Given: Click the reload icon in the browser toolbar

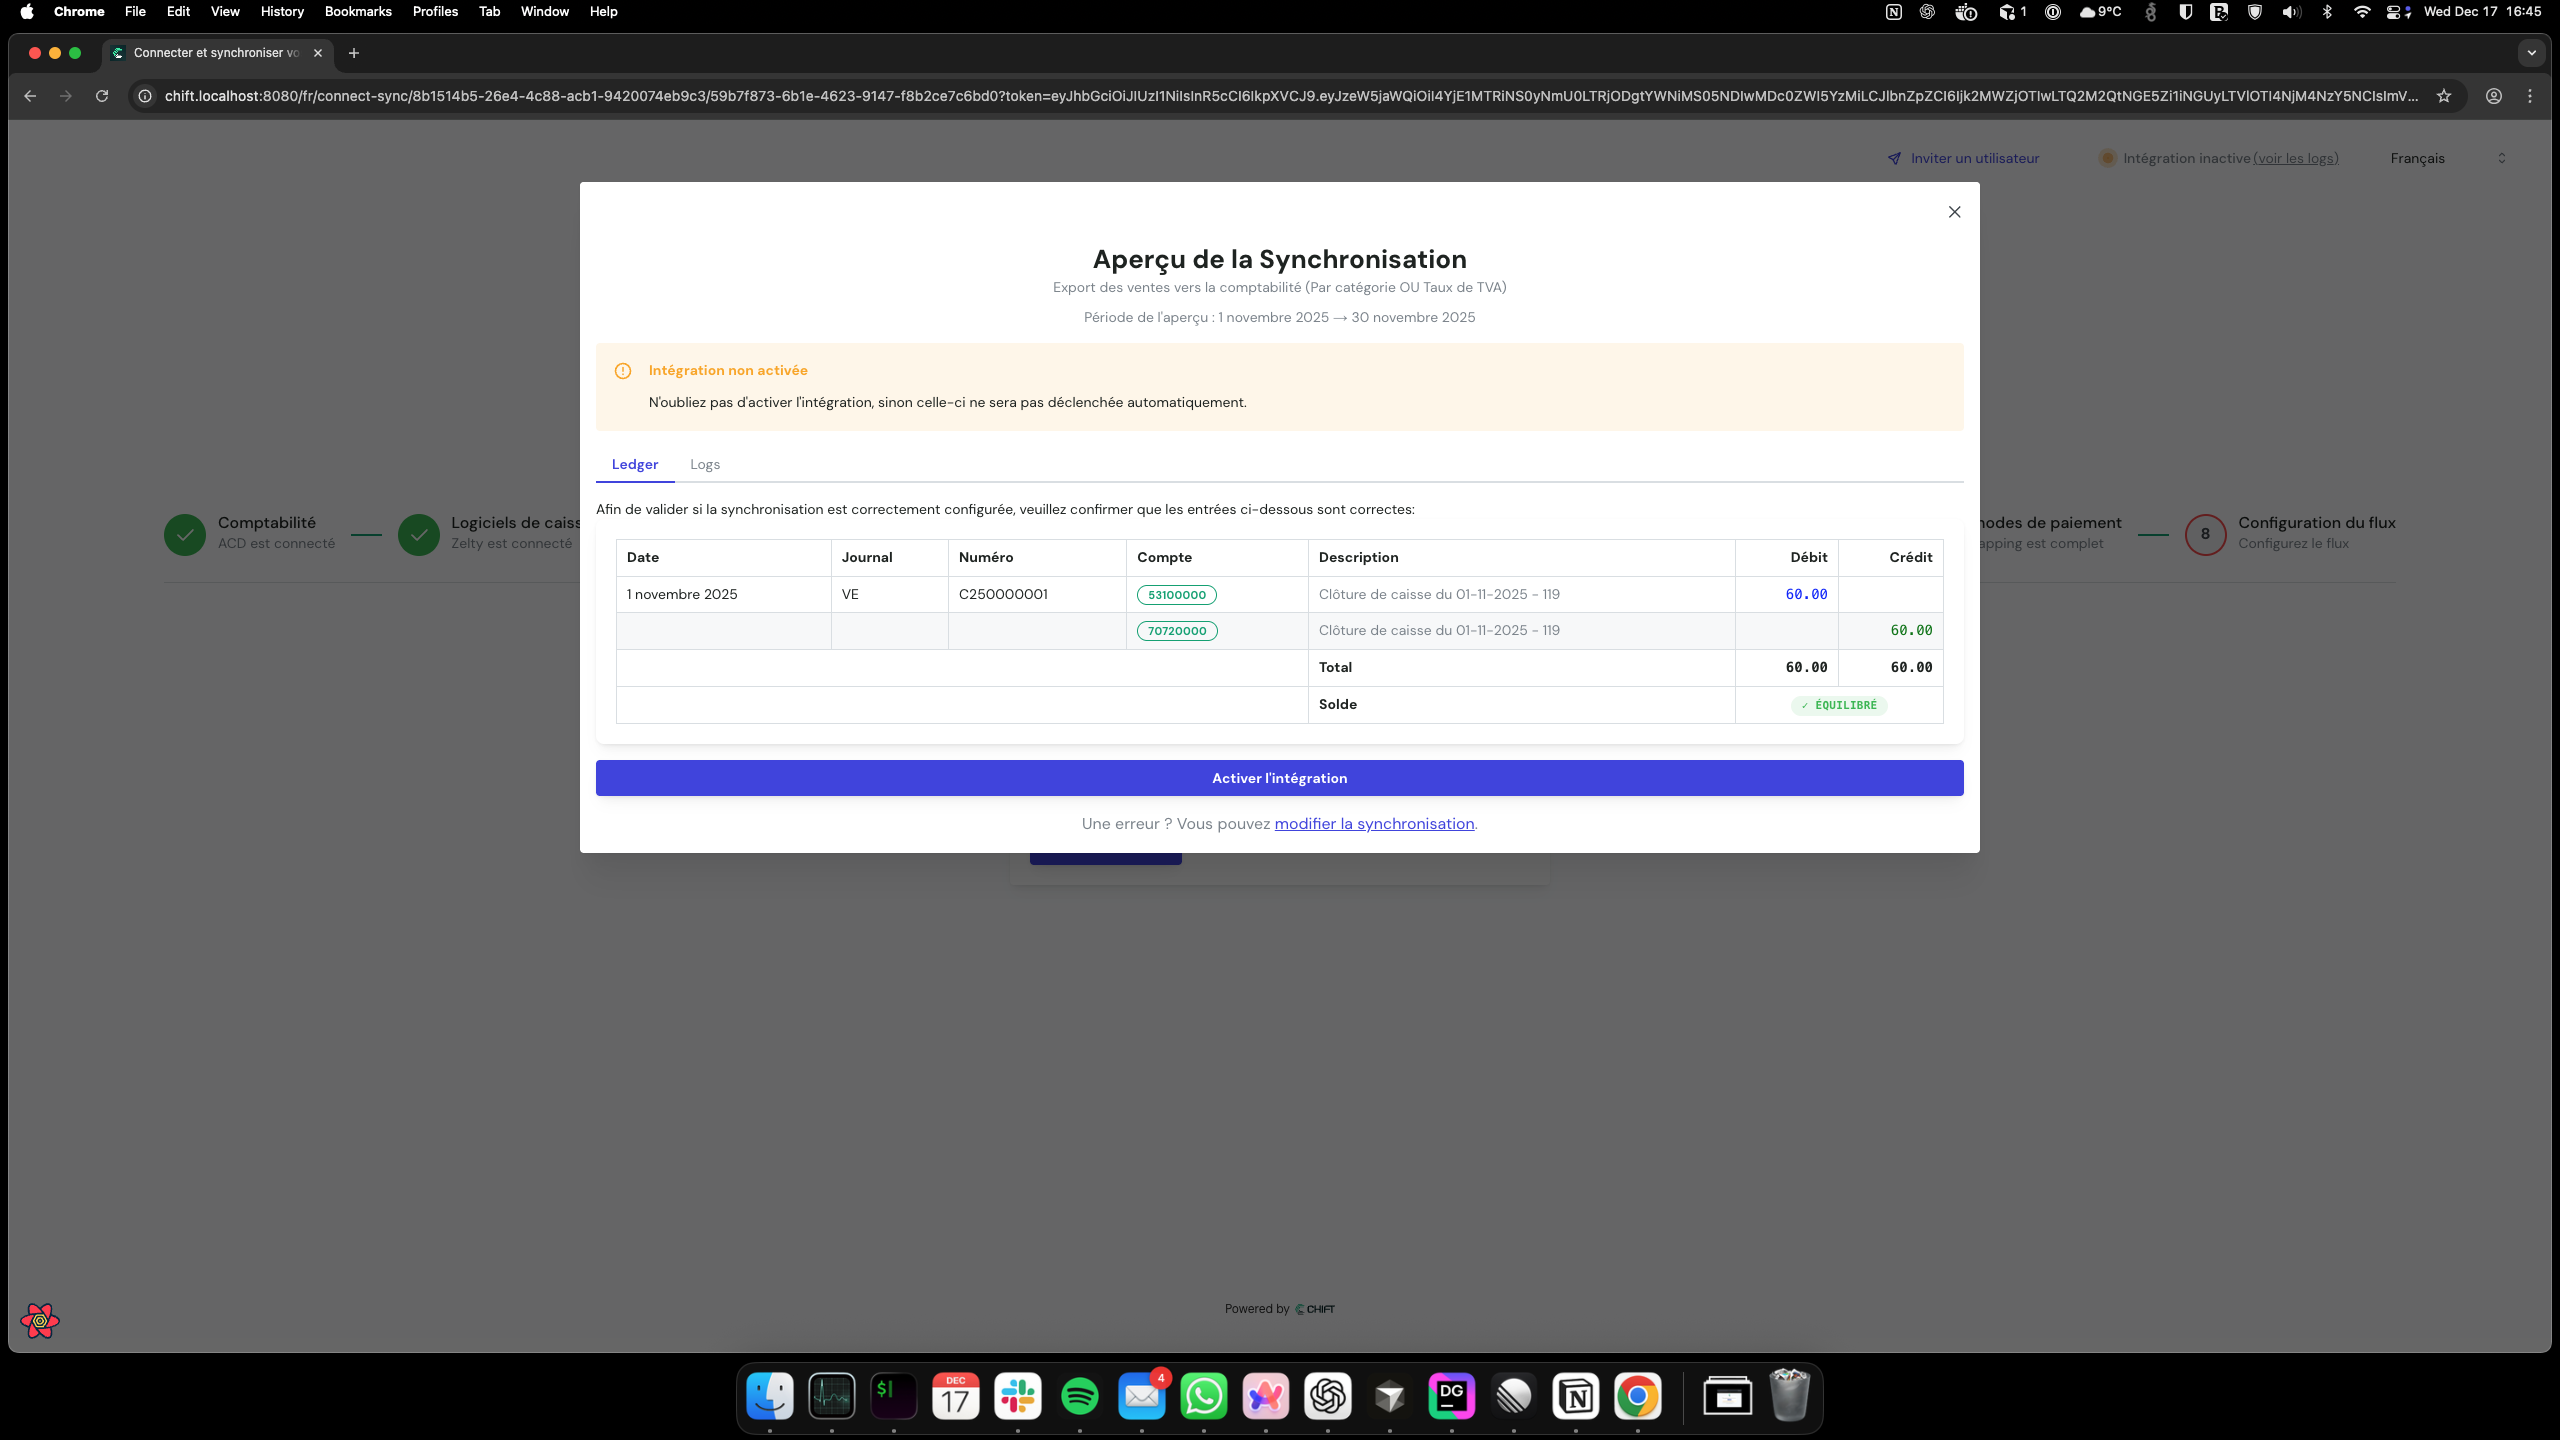Looking at the screenshot, I should tap(102, 95).
